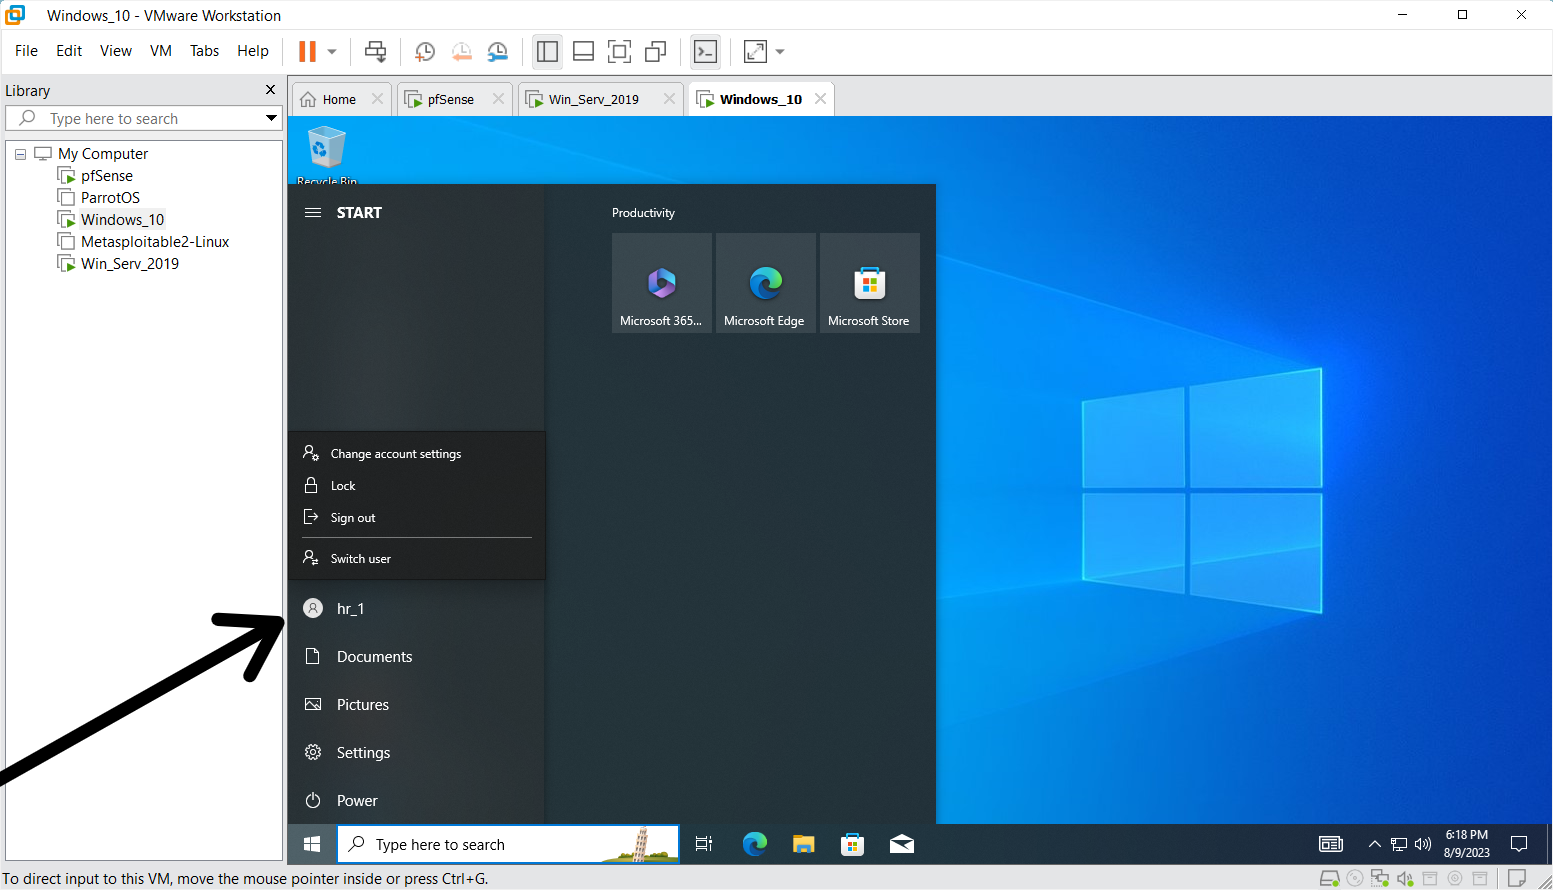Open Task View on the guest taskbar
The image size is (1553, 890).
coord(704,845)
